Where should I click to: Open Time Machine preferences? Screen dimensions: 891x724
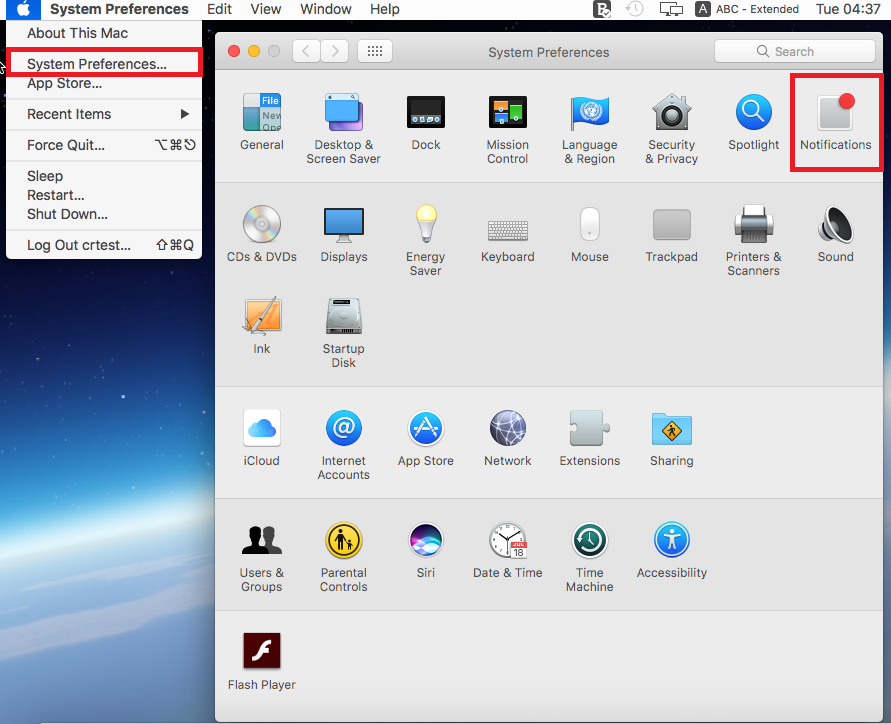tap(589, 557)
